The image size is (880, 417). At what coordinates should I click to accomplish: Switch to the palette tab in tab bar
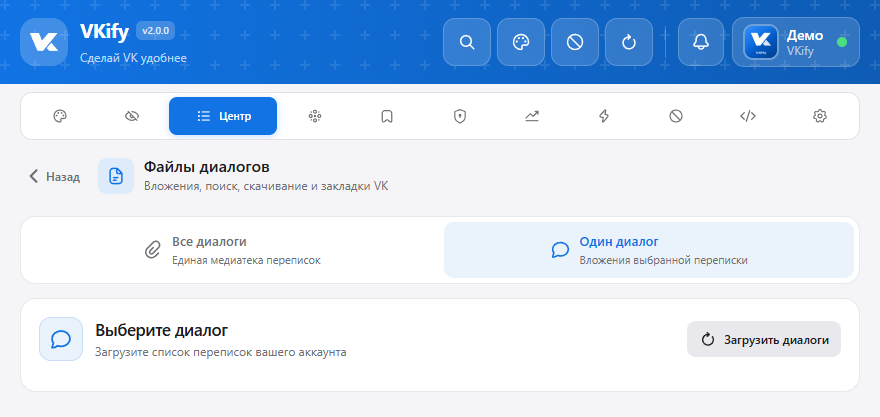(x=60, y=116)
